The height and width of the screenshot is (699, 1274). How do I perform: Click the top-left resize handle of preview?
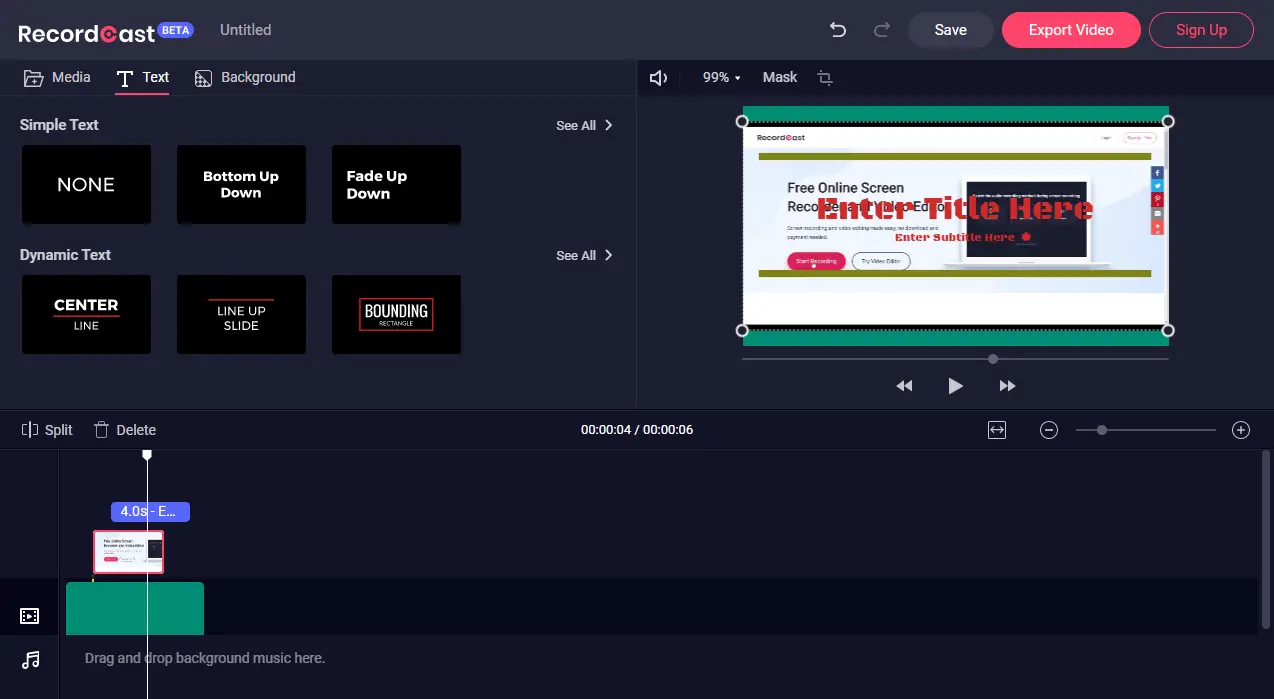tap(742, 121)
